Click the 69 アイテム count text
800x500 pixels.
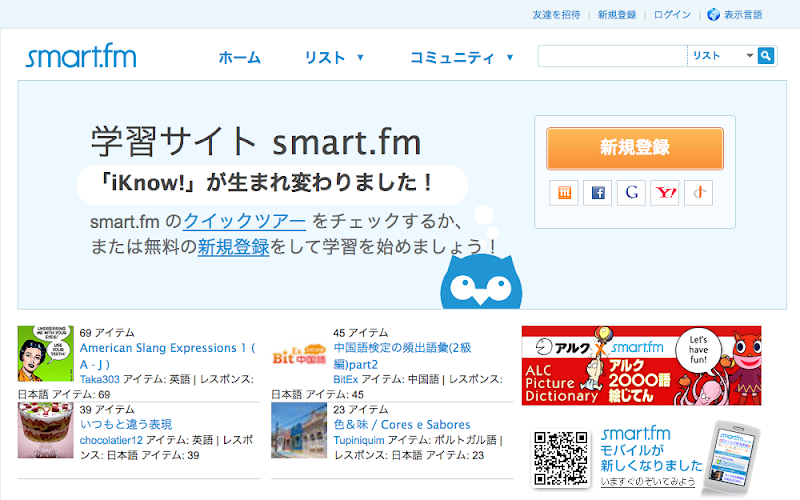point(107,333)
